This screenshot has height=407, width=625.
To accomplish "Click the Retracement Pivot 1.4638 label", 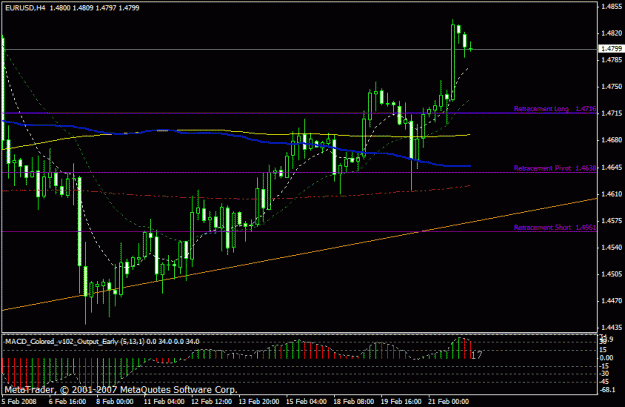I will pos(555,168).
